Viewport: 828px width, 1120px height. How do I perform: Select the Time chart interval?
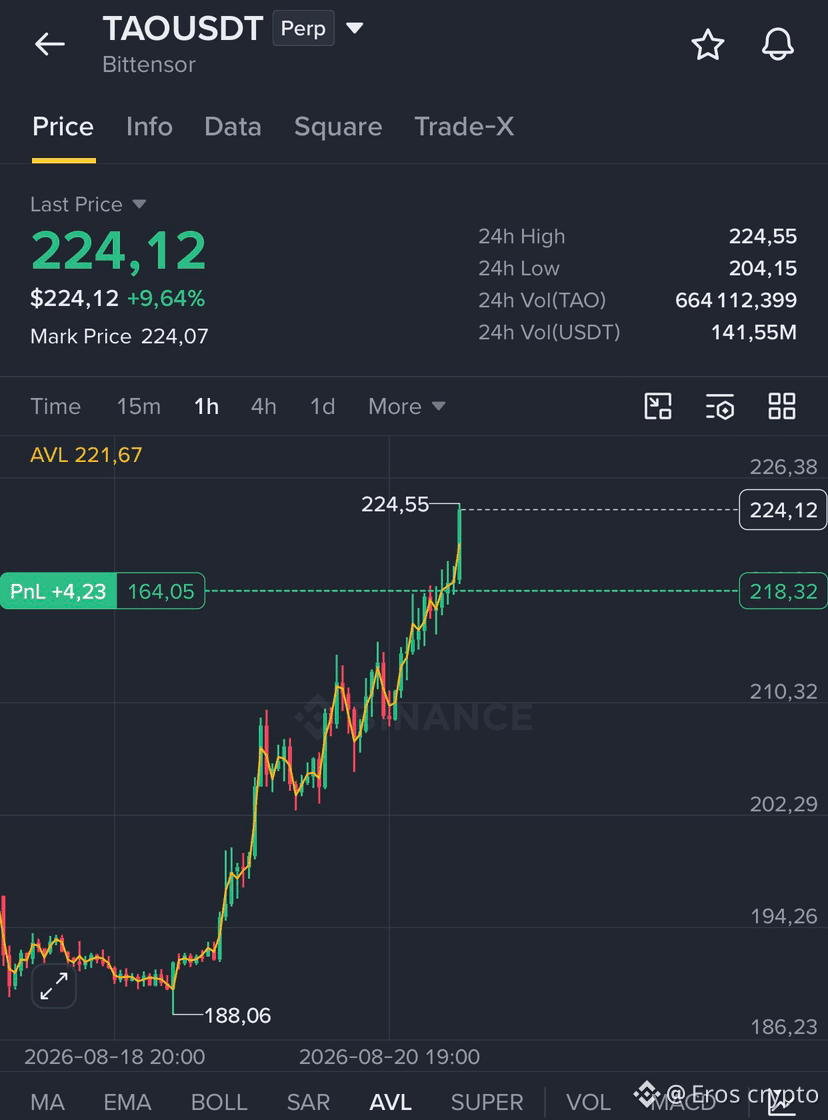[55, 406]
